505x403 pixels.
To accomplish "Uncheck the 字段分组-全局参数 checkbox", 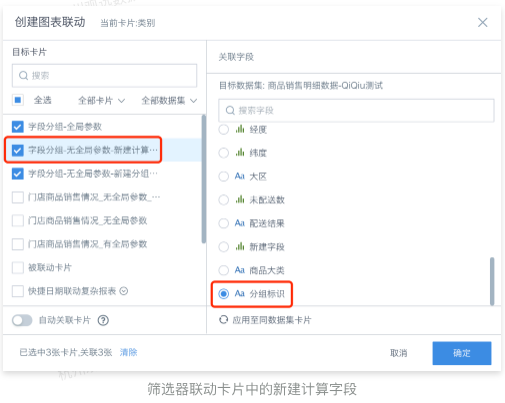I will point(18,127).
